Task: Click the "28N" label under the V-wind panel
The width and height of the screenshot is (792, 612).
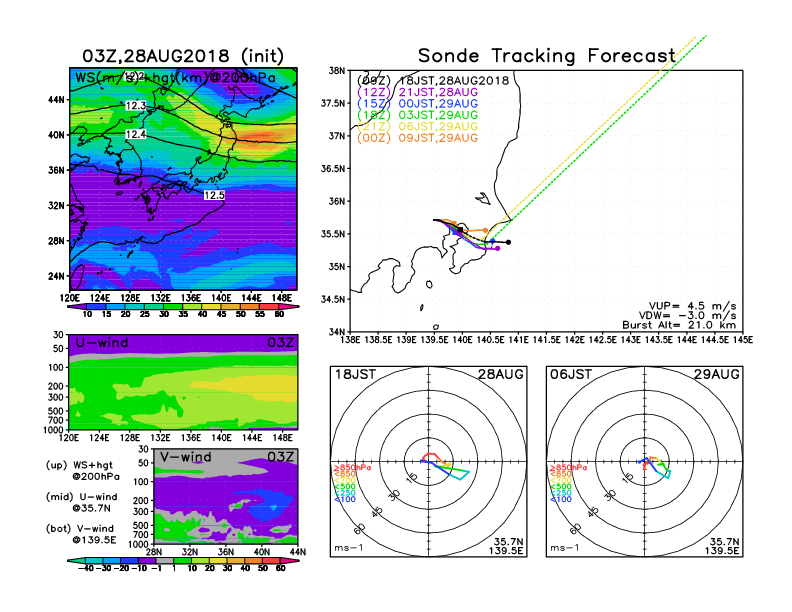Action: [154, 552]
